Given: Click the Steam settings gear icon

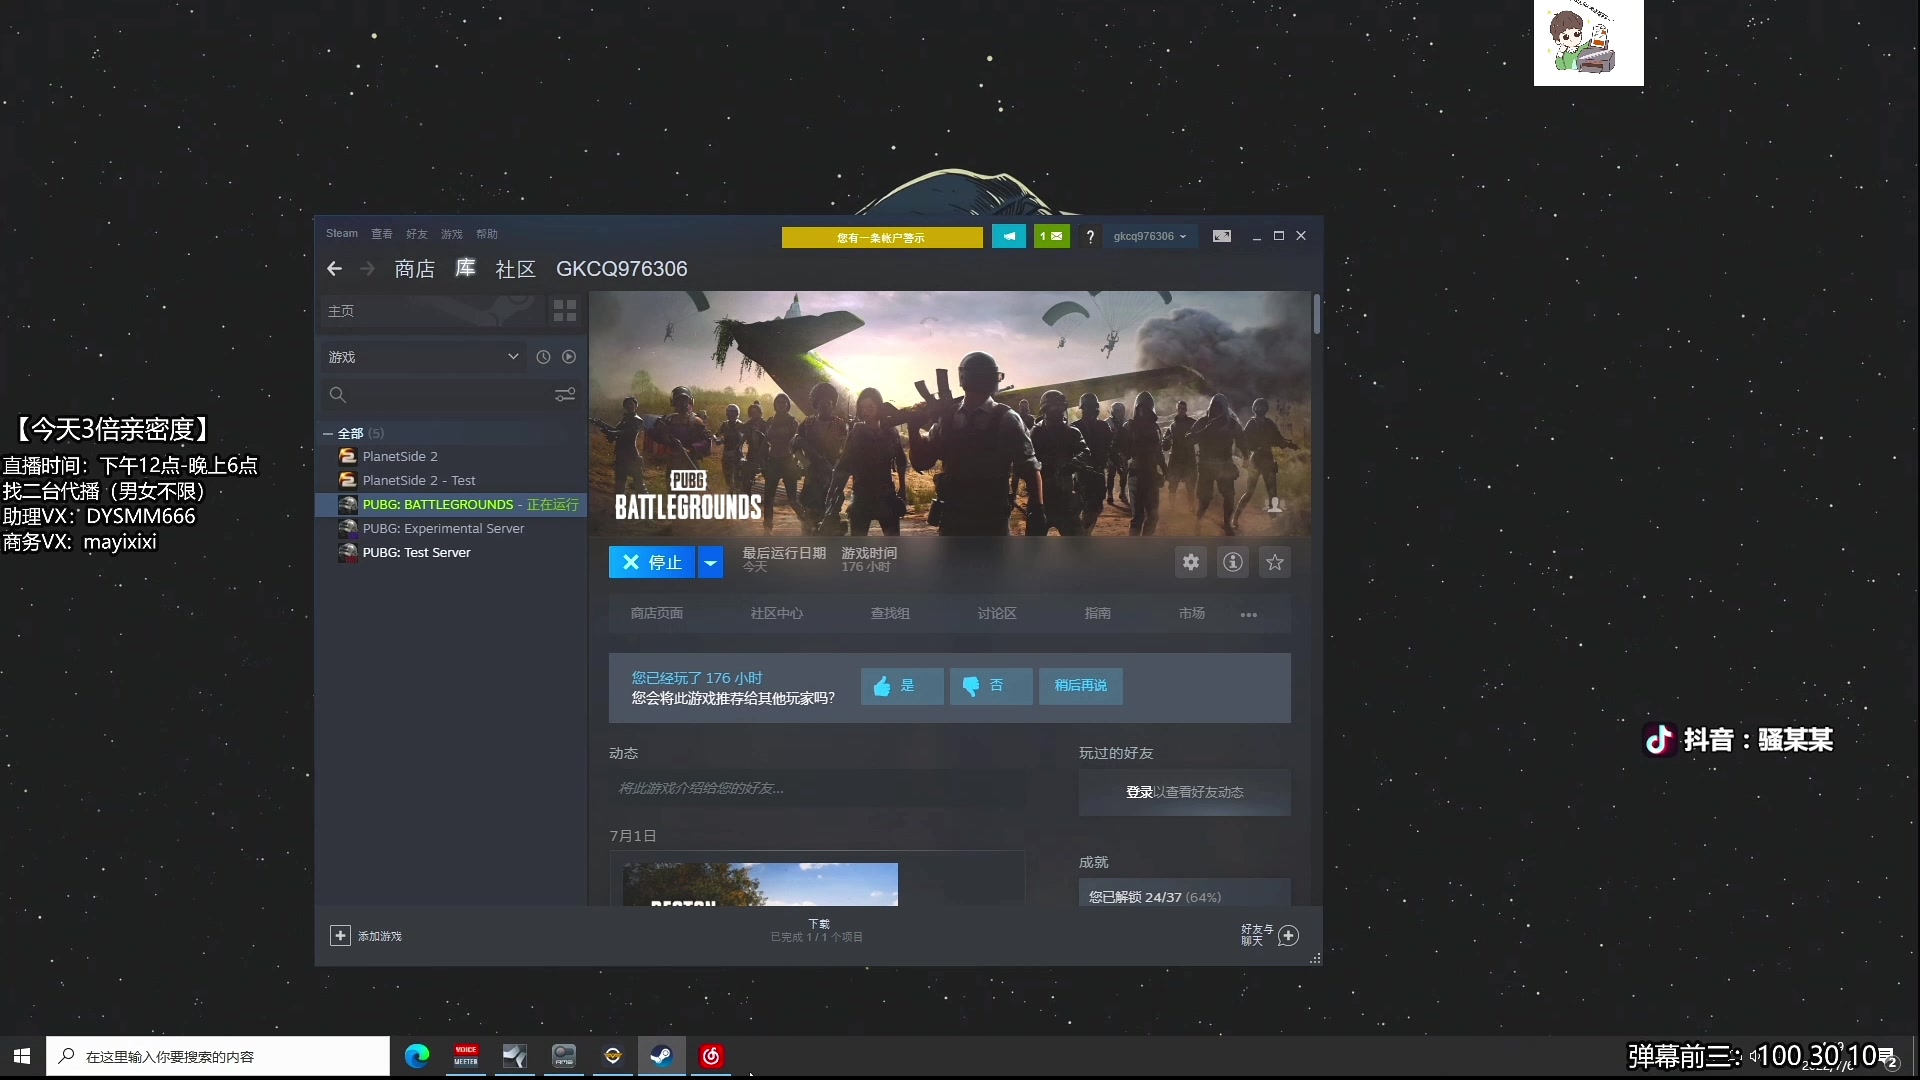Looking at the screenshot, I should coord(1189,562).
